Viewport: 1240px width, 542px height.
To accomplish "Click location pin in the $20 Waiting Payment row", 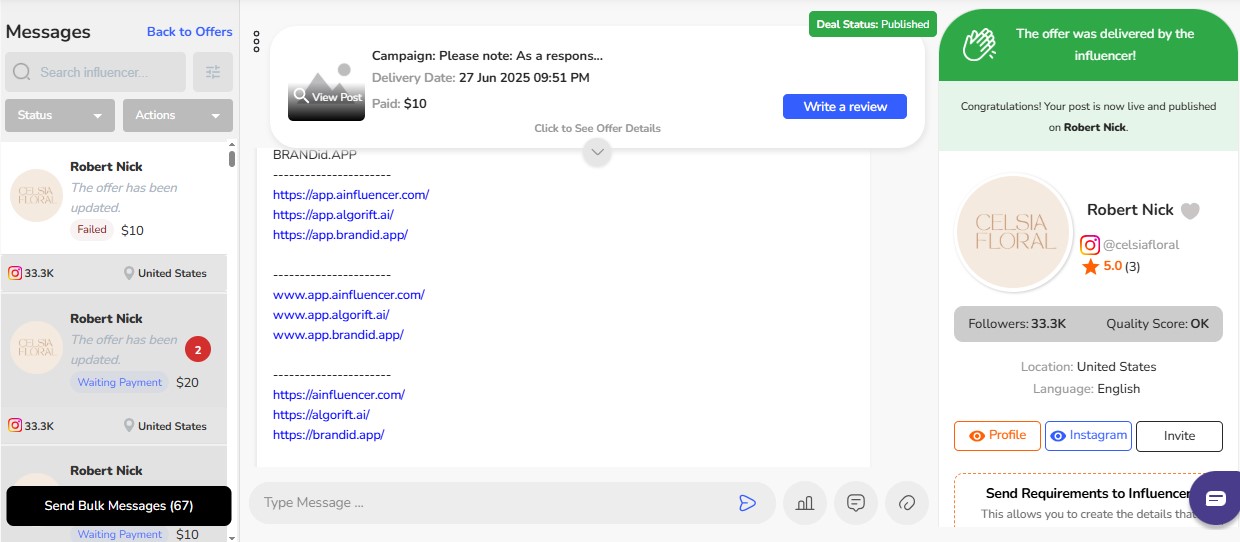I will (129, 426).
